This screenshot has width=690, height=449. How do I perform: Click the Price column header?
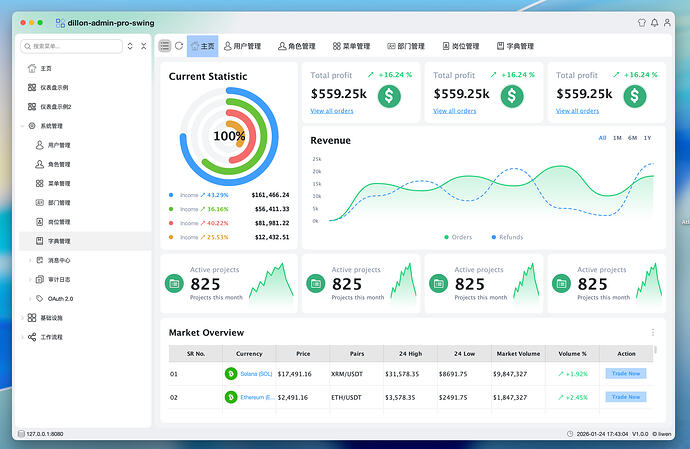click(x=303, y=353)
